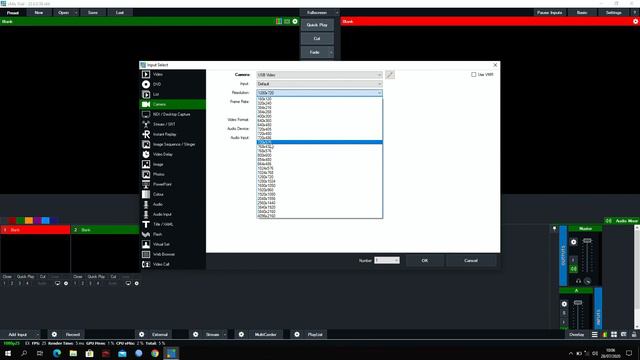The height and width of the screenshot is (360, 640).
Task: Pick the orange category colour swatch
Action: pos(29,220)
